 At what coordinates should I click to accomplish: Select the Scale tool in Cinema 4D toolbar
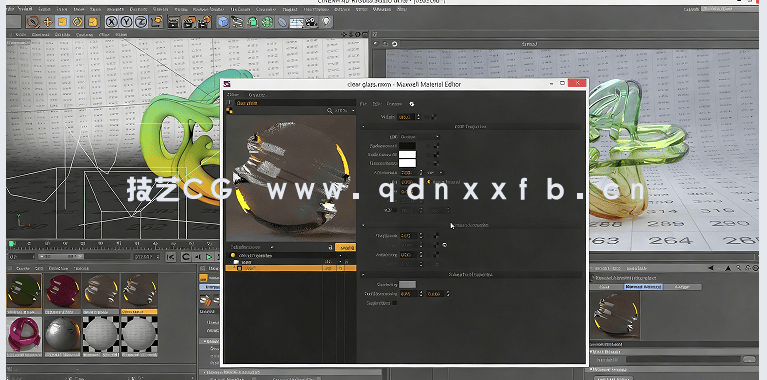62,22
